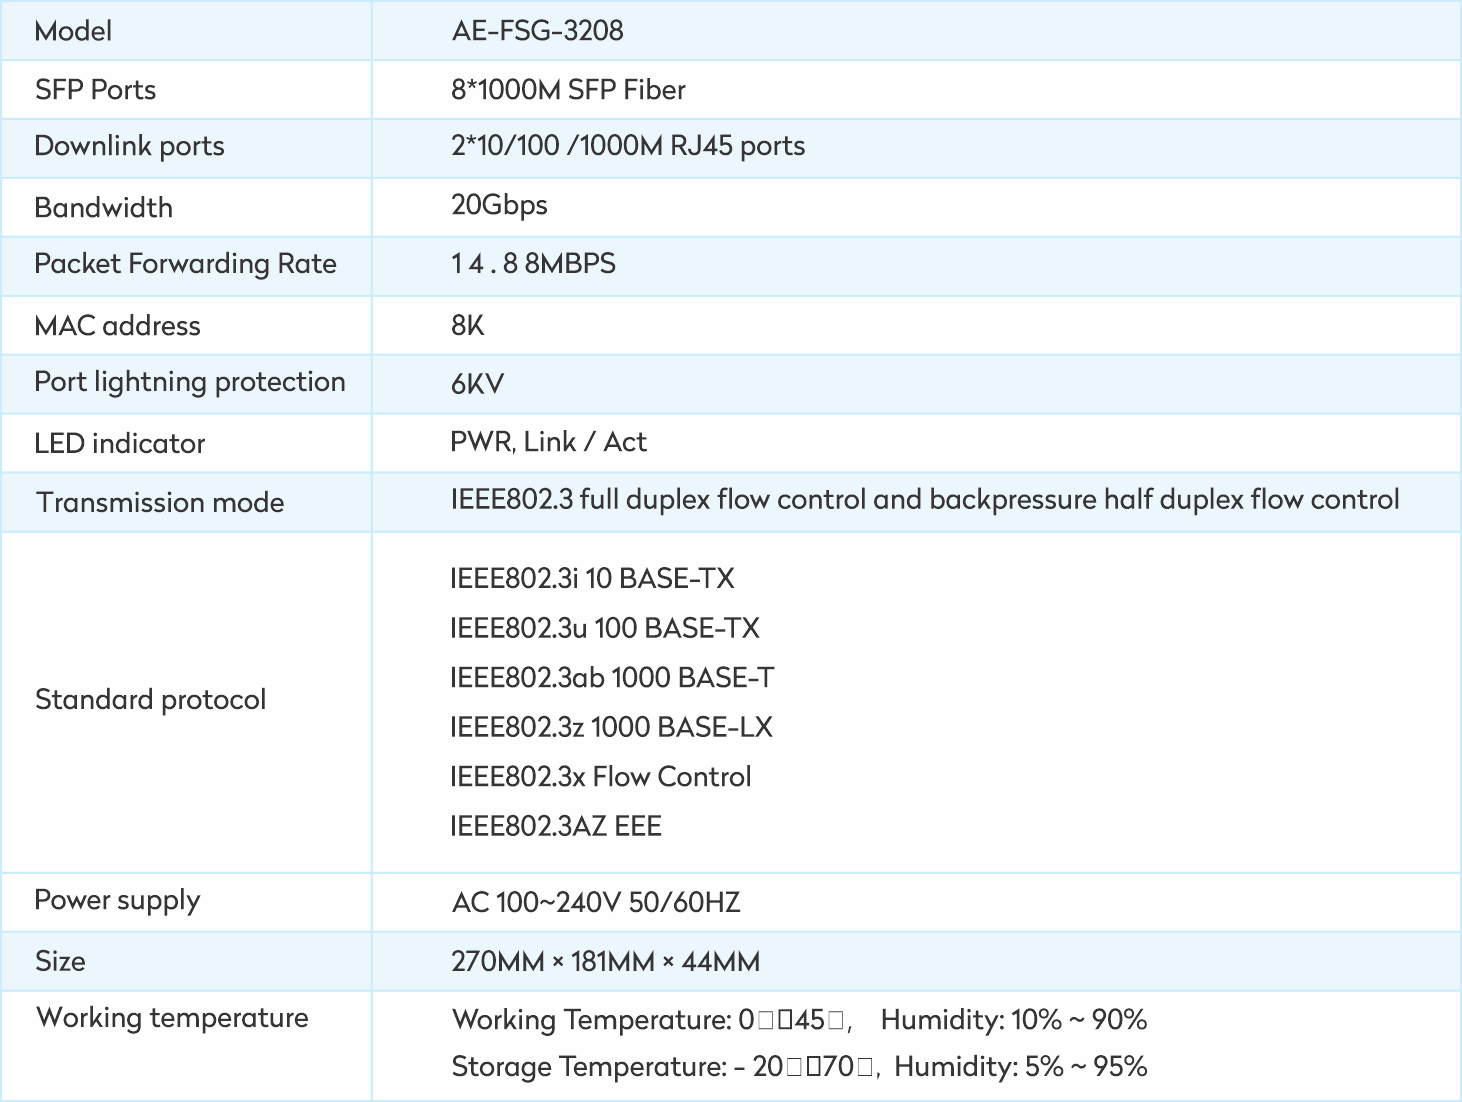This screenshot has height=1102, width=1462.
Task: Click the MAC address 8K value
Action: [x=467, y=326]
